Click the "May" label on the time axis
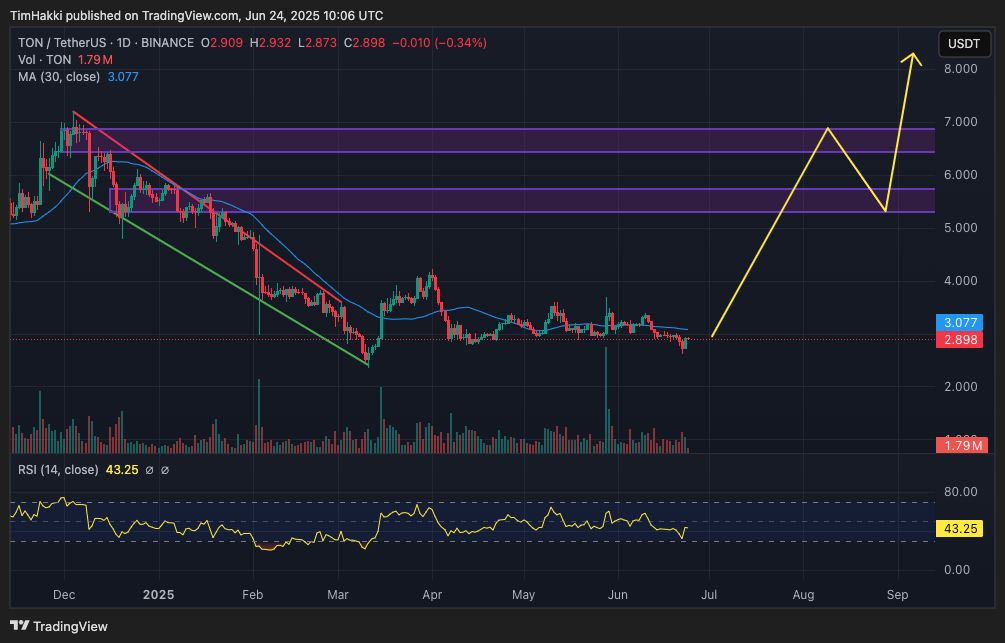 (523, 595)
